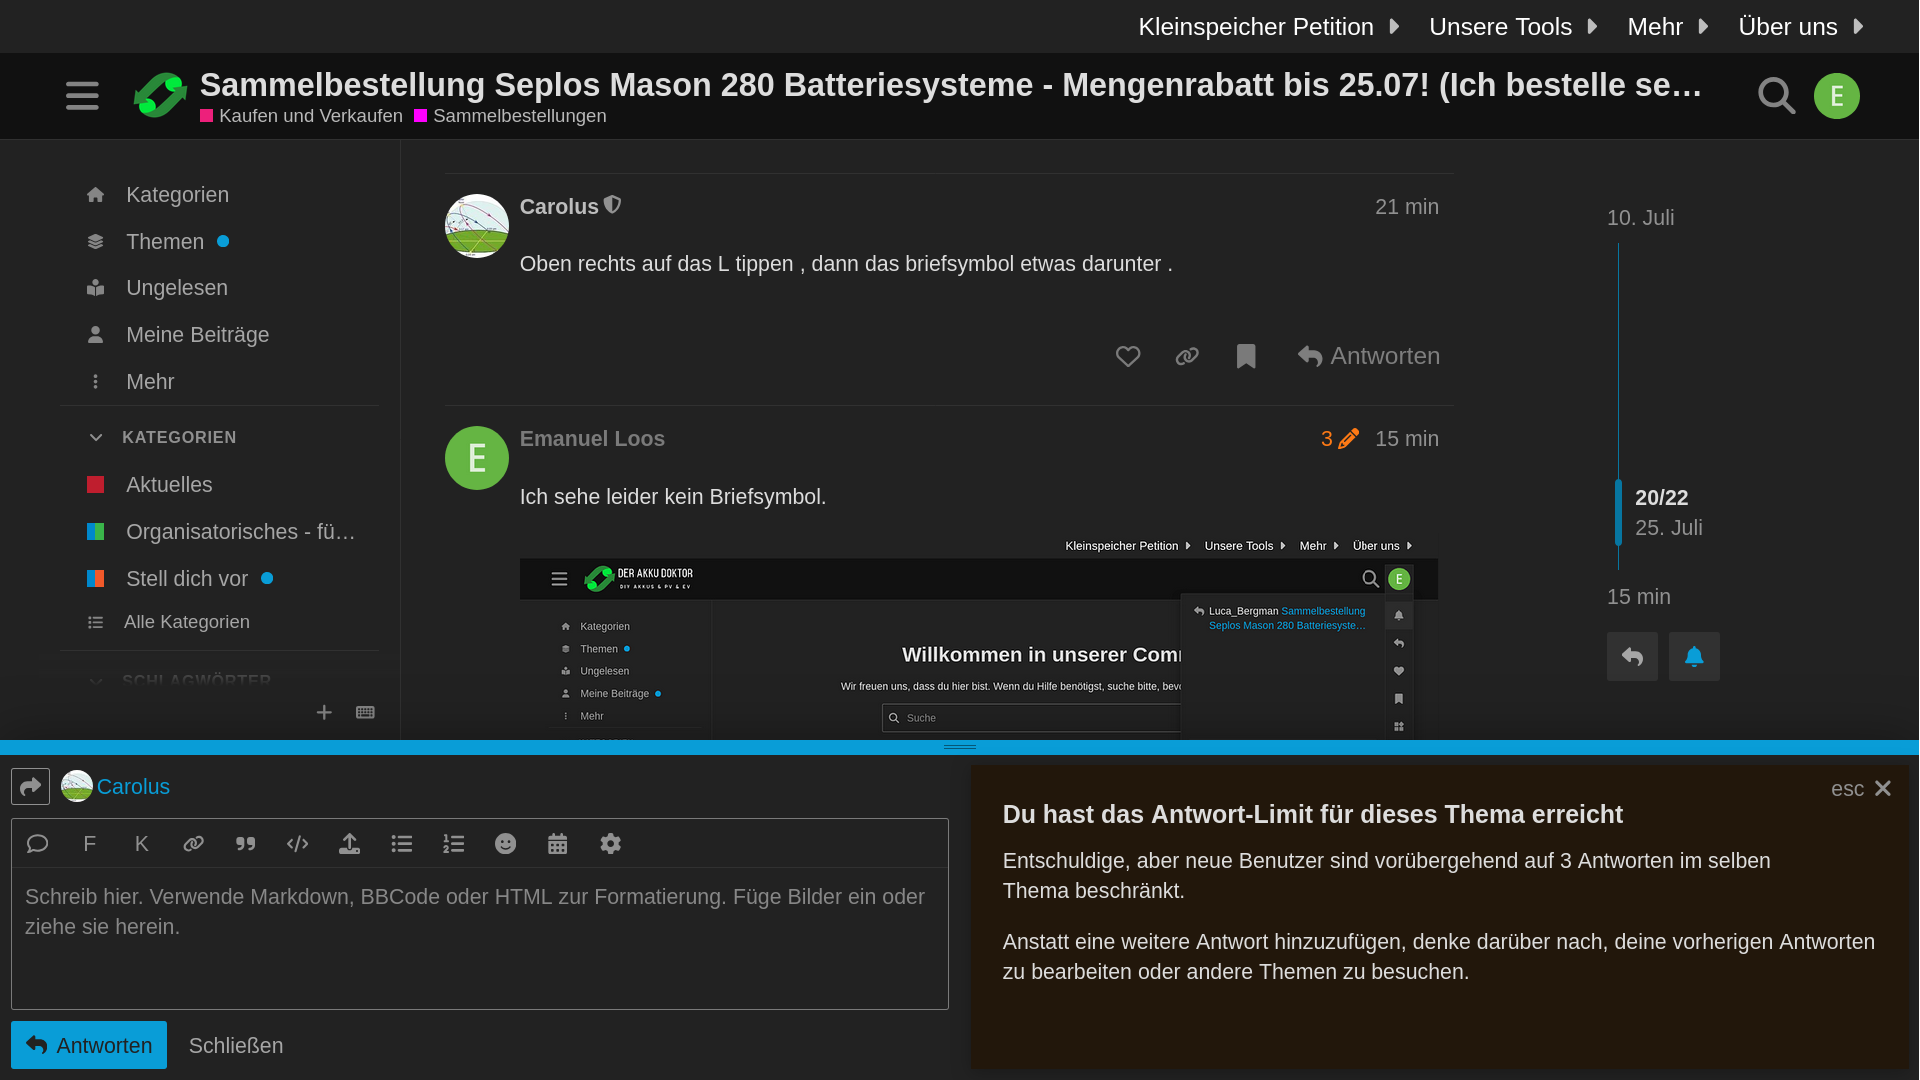This screenshot has width=1920, height=1080.
Task: Insert date/time via calendar icon
Action: 557,844
